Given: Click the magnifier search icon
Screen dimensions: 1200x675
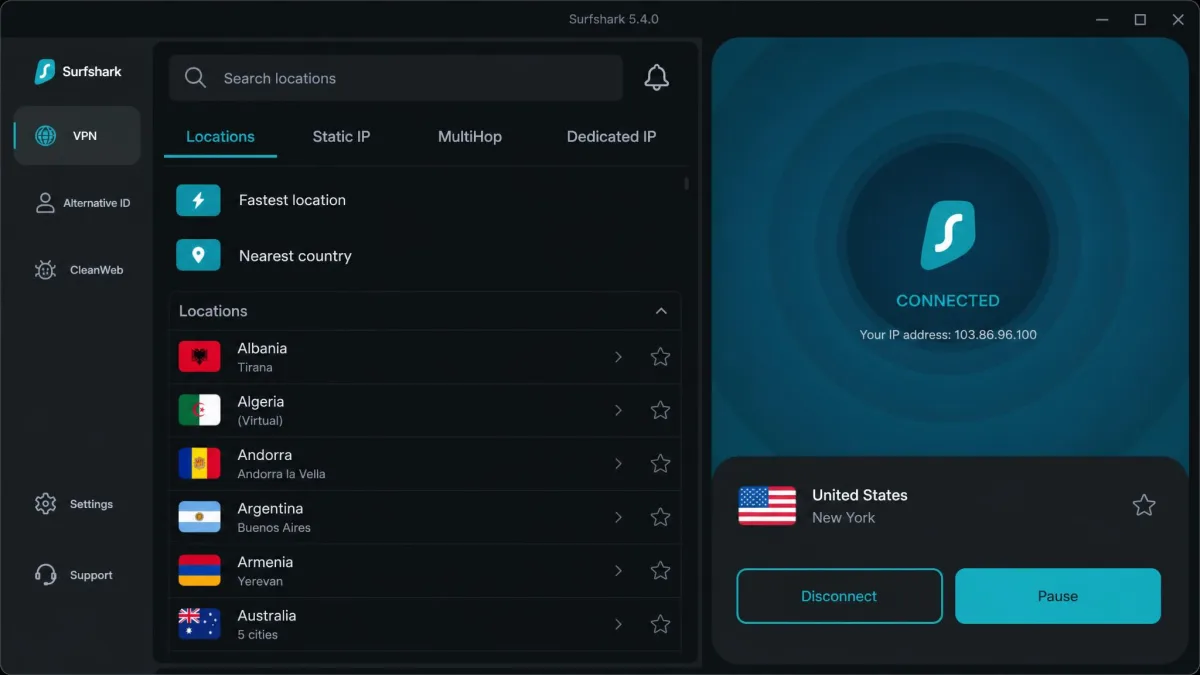Looking at the screenshot, I should 196,78.
